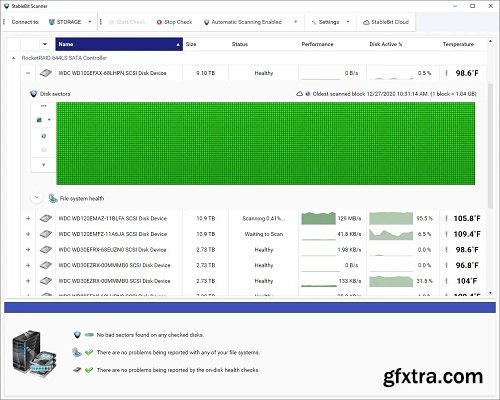Click the WD120EMAZ-11BLFA disk drive icon
The width and height of the screenshot is (500, 400).
[x=46, y=219]
